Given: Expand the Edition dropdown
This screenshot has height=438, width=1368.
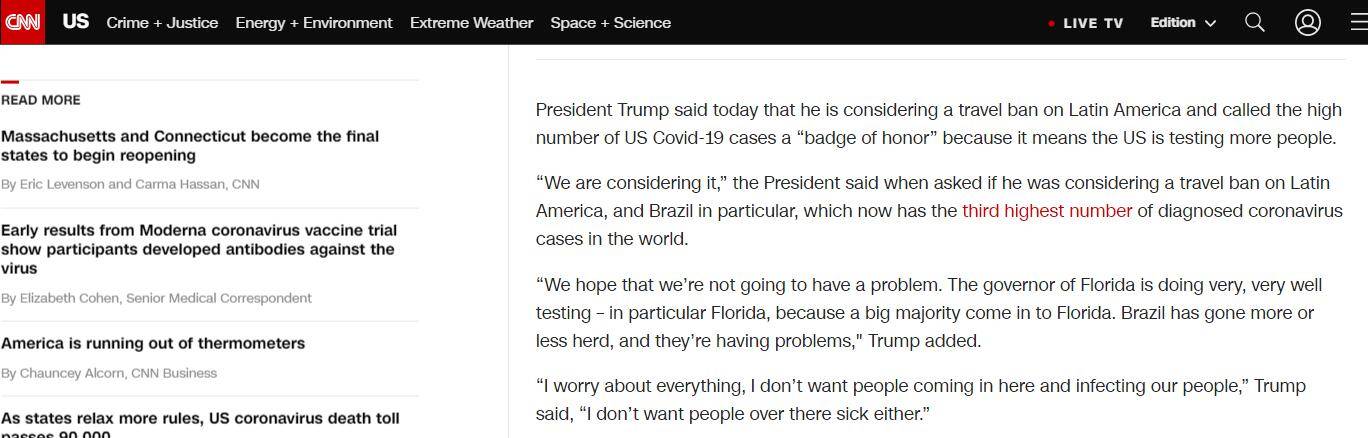Looking at the screenshot, I should [x=1183, y=22].
